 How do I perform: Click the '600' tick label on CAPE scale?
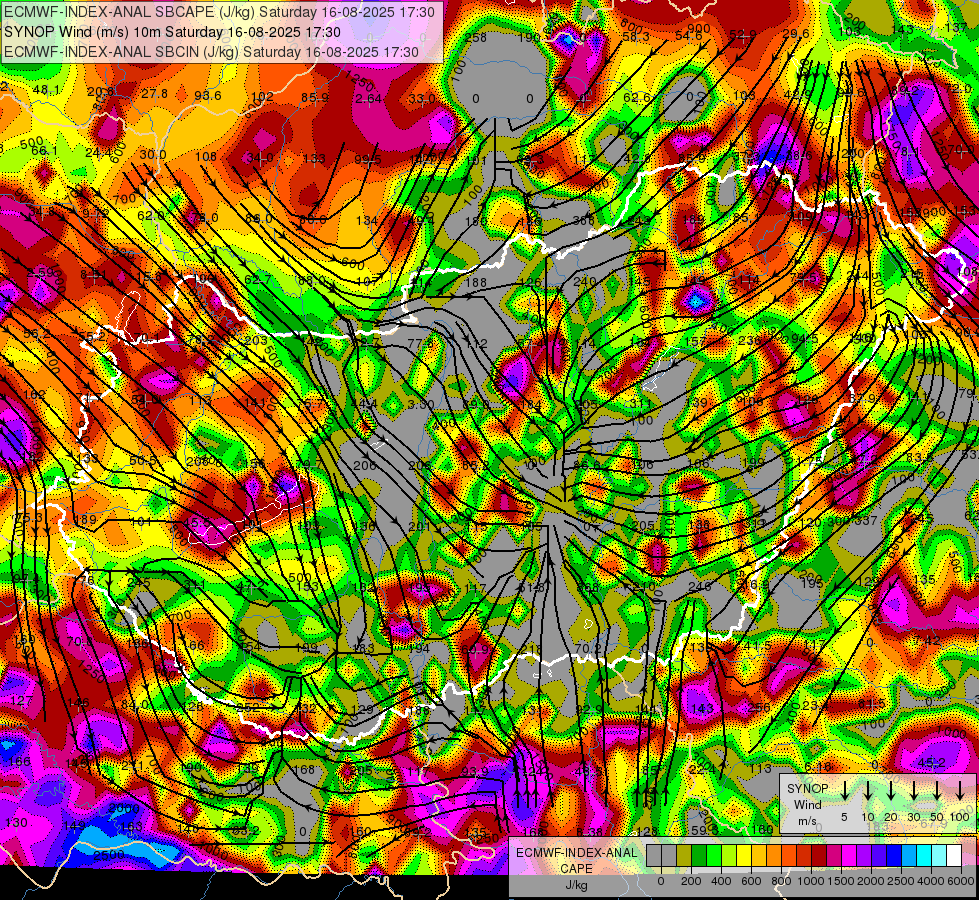tap(751, 881)
